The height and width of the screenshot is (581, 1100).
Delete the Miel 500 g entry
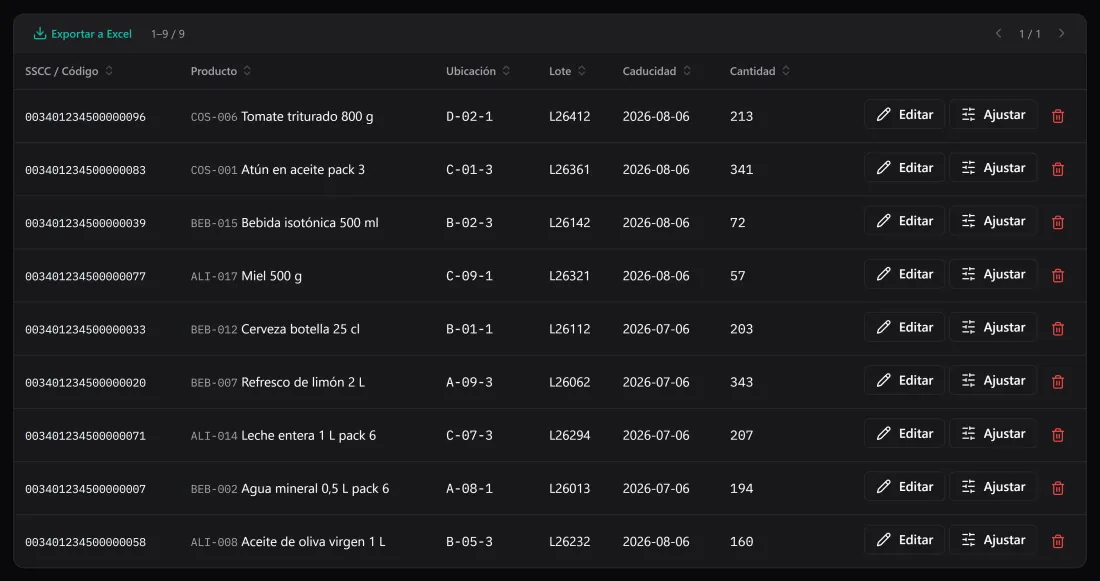pyautogui.click(x=1058, y=275)
